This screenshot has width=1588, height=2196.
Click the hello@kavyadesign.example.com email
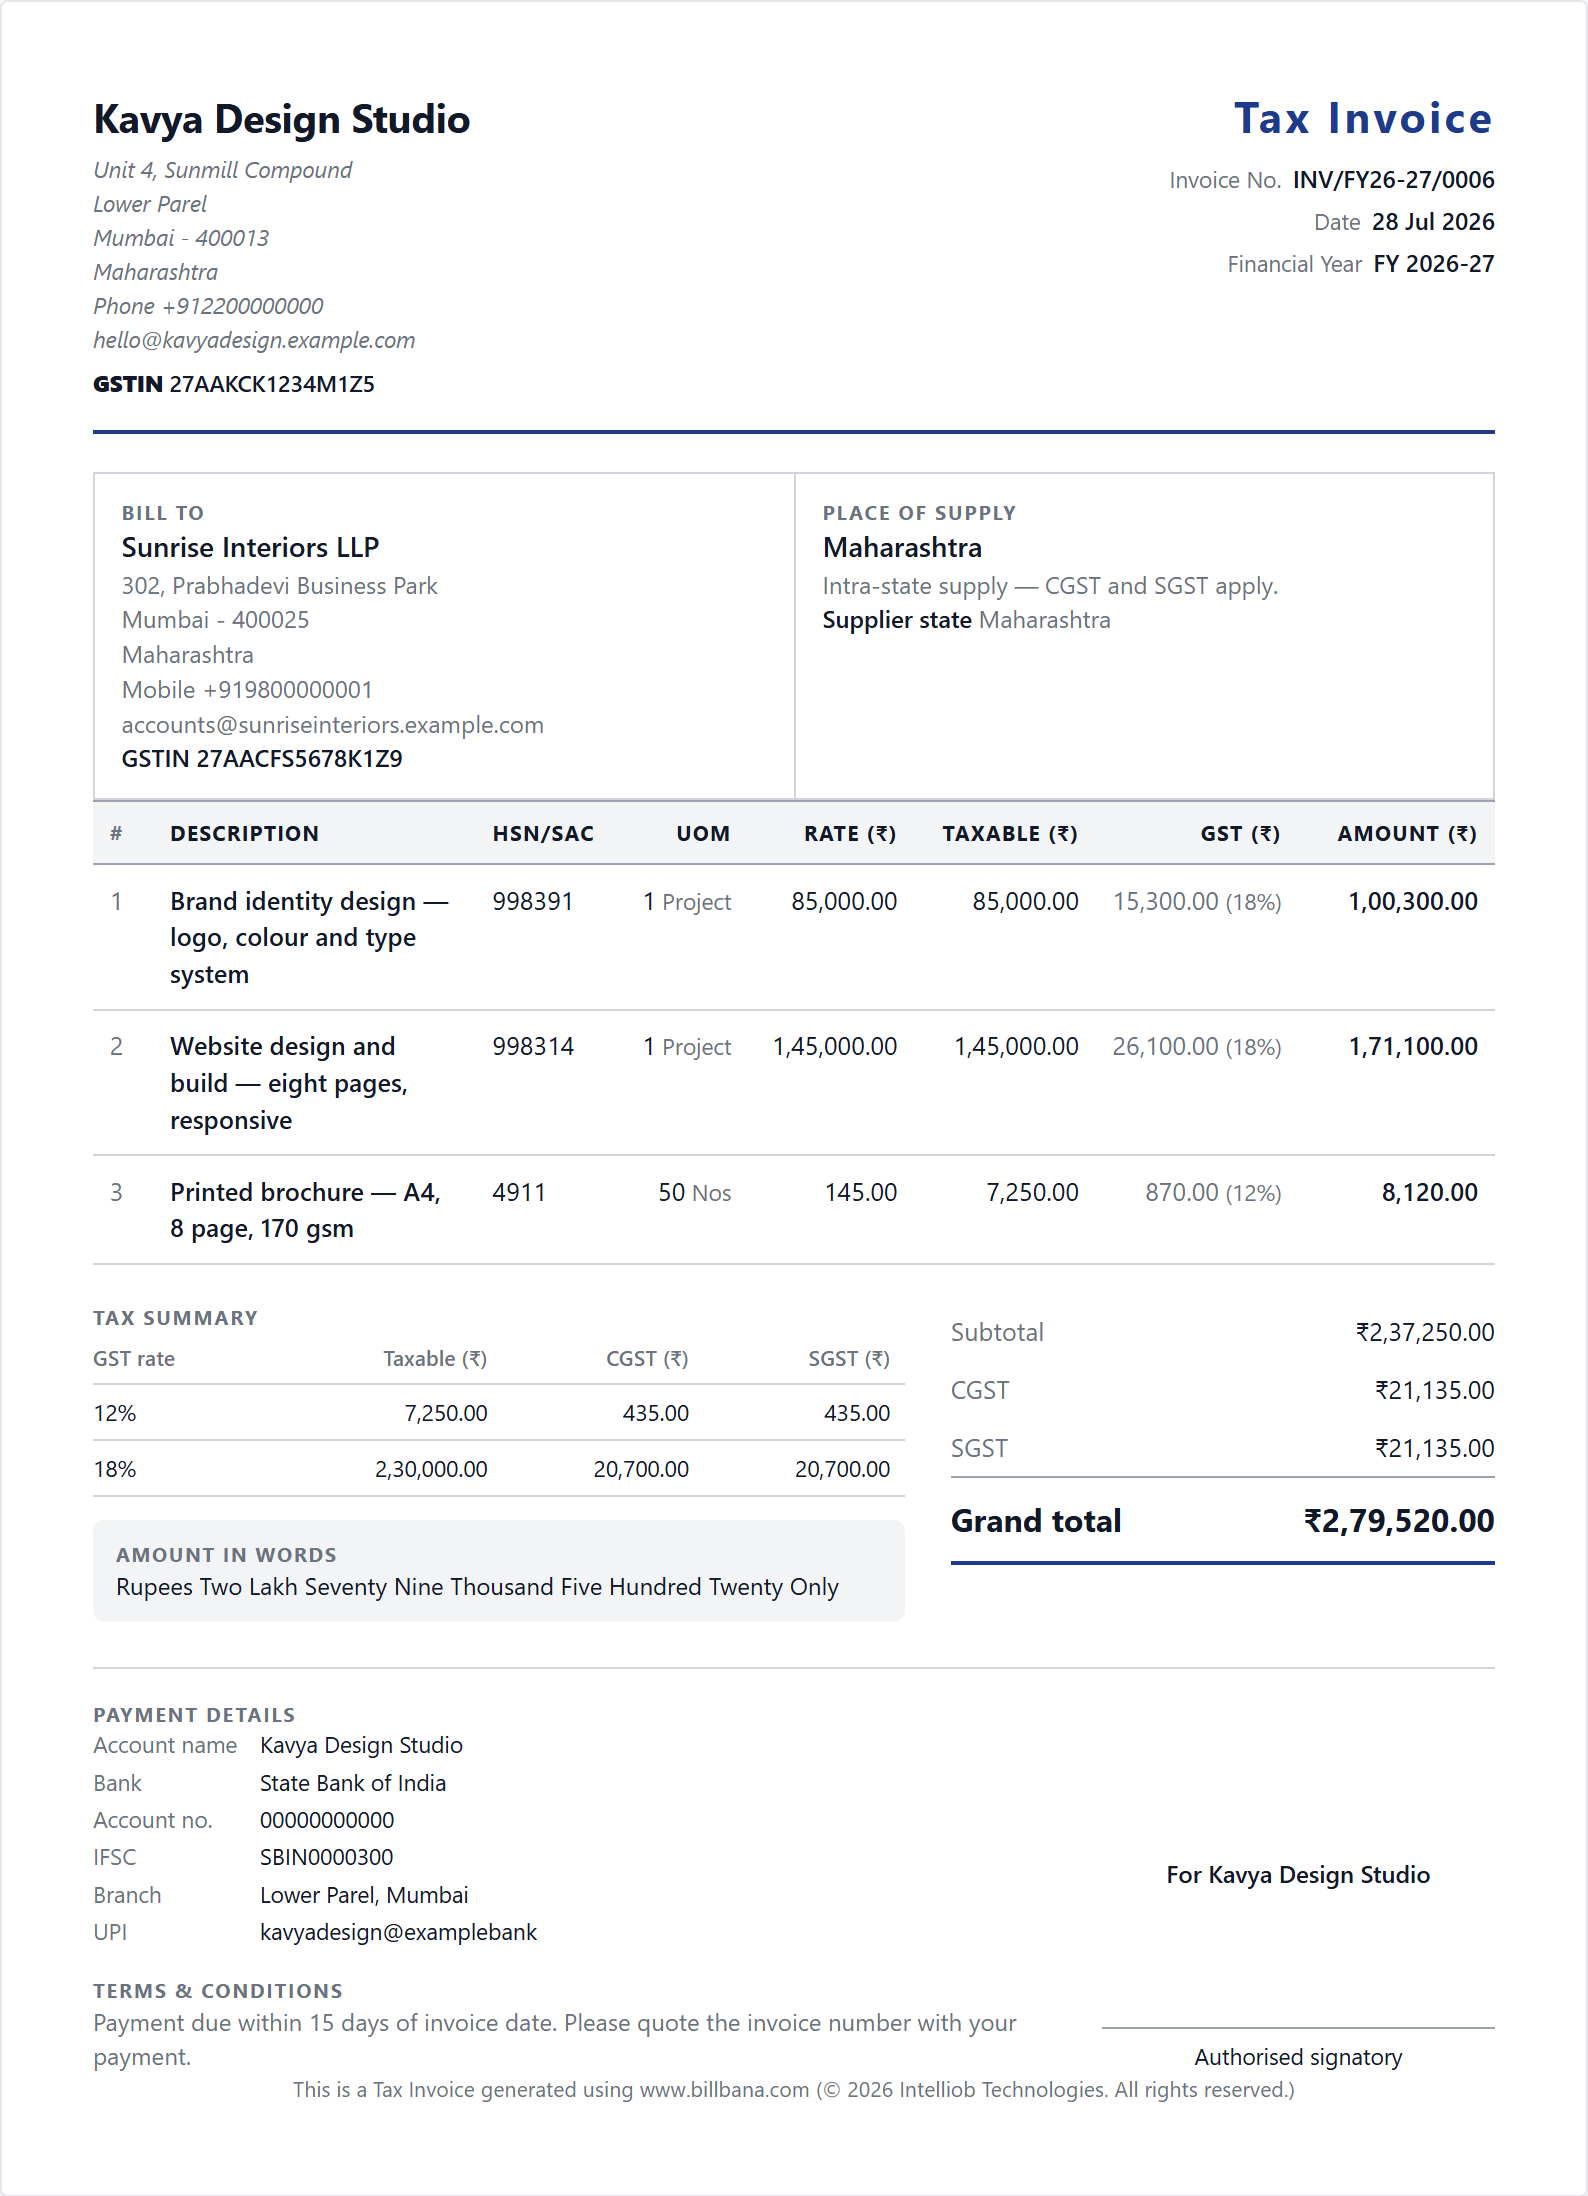point(254,340)
